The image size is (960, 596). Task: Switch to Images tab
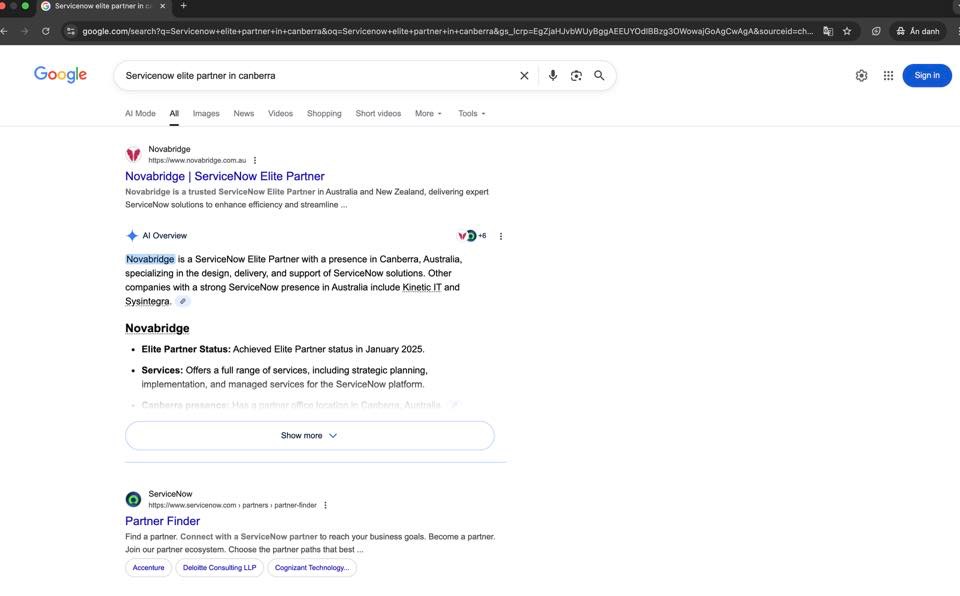206,113
